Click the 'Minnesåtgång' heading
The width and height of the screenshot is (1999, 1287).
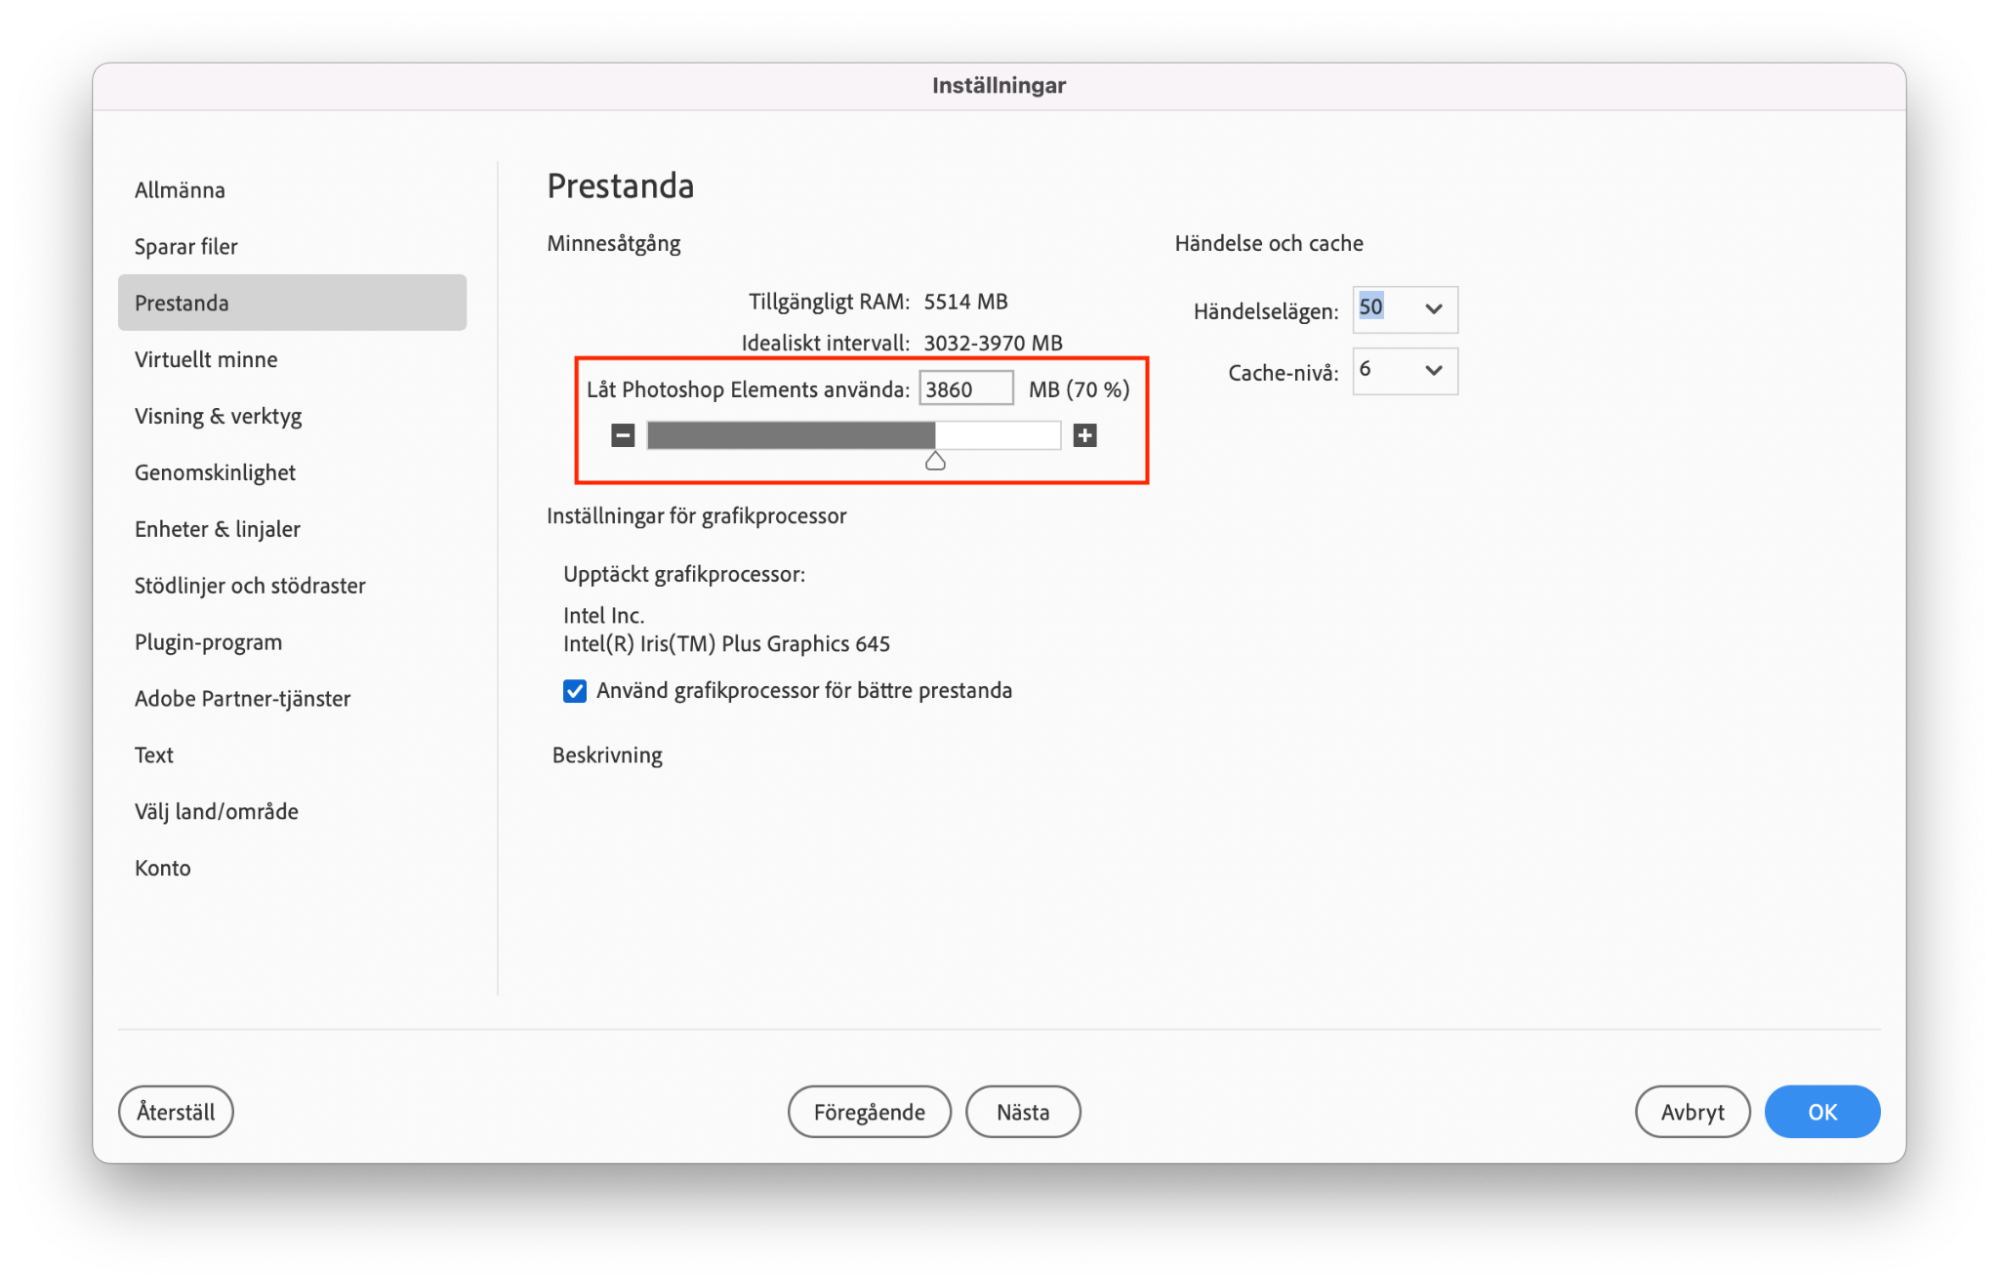614,244
